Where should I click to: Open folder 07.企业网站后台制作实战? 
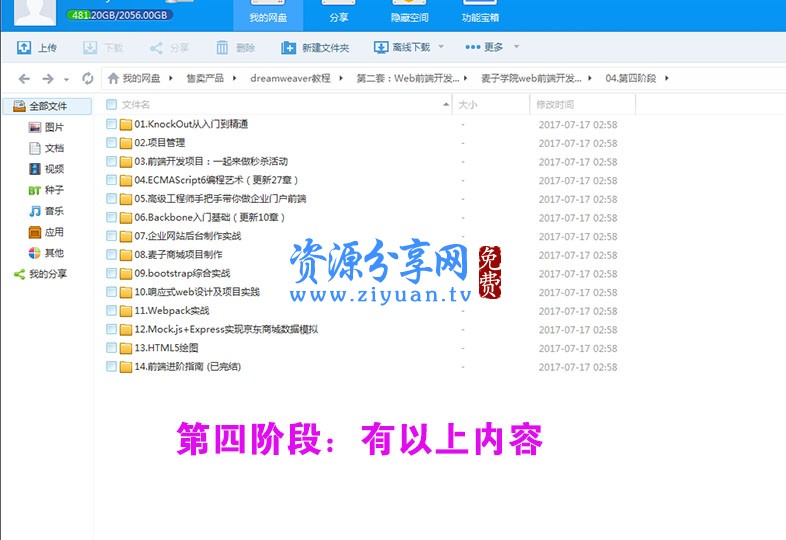coord(187,236)
